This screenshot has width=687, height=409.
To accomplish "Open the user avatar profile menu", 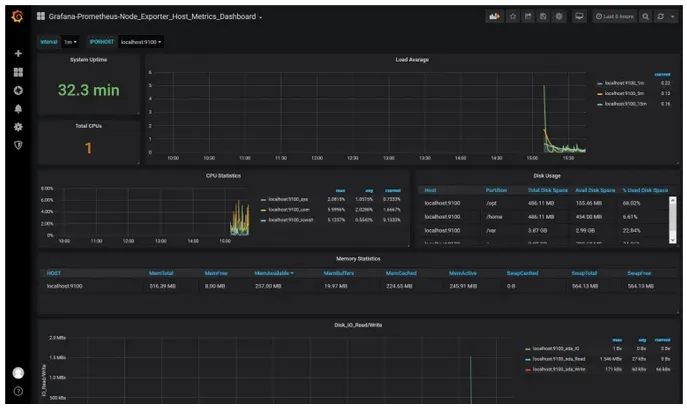I will (x=18, y=373).
